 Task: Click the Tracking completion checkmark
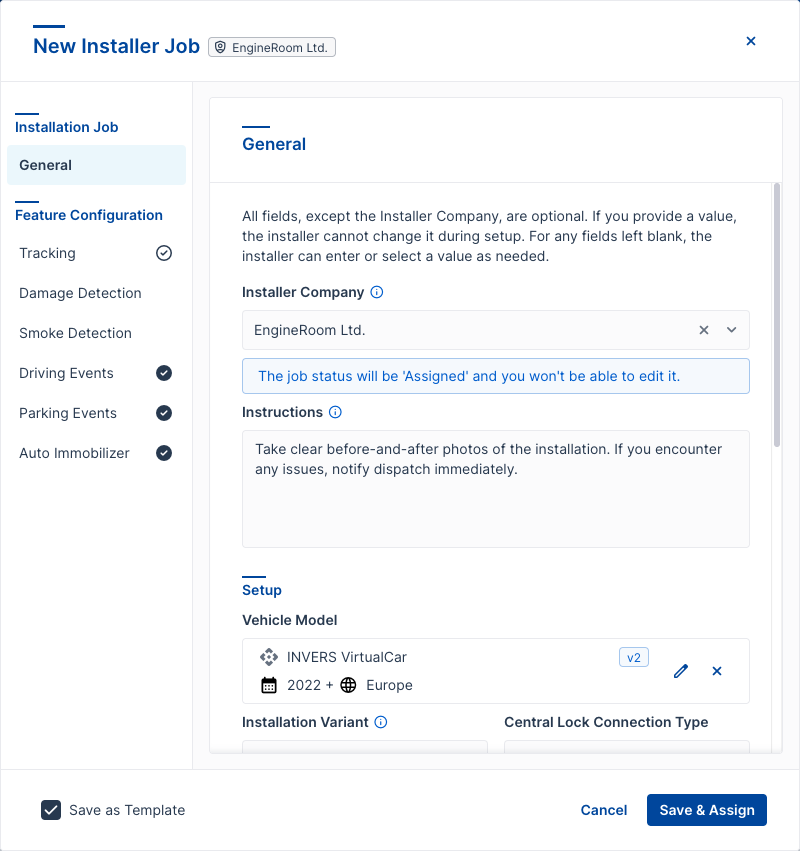pyautogui.click(x=164, y=253)
